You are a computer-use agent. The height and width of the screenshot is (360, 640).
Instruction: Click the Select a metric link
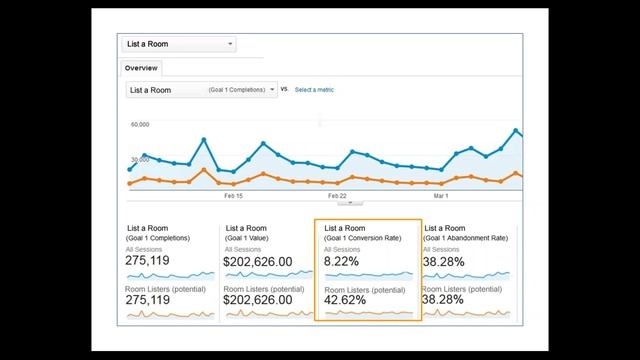click(x=314, y=90)
